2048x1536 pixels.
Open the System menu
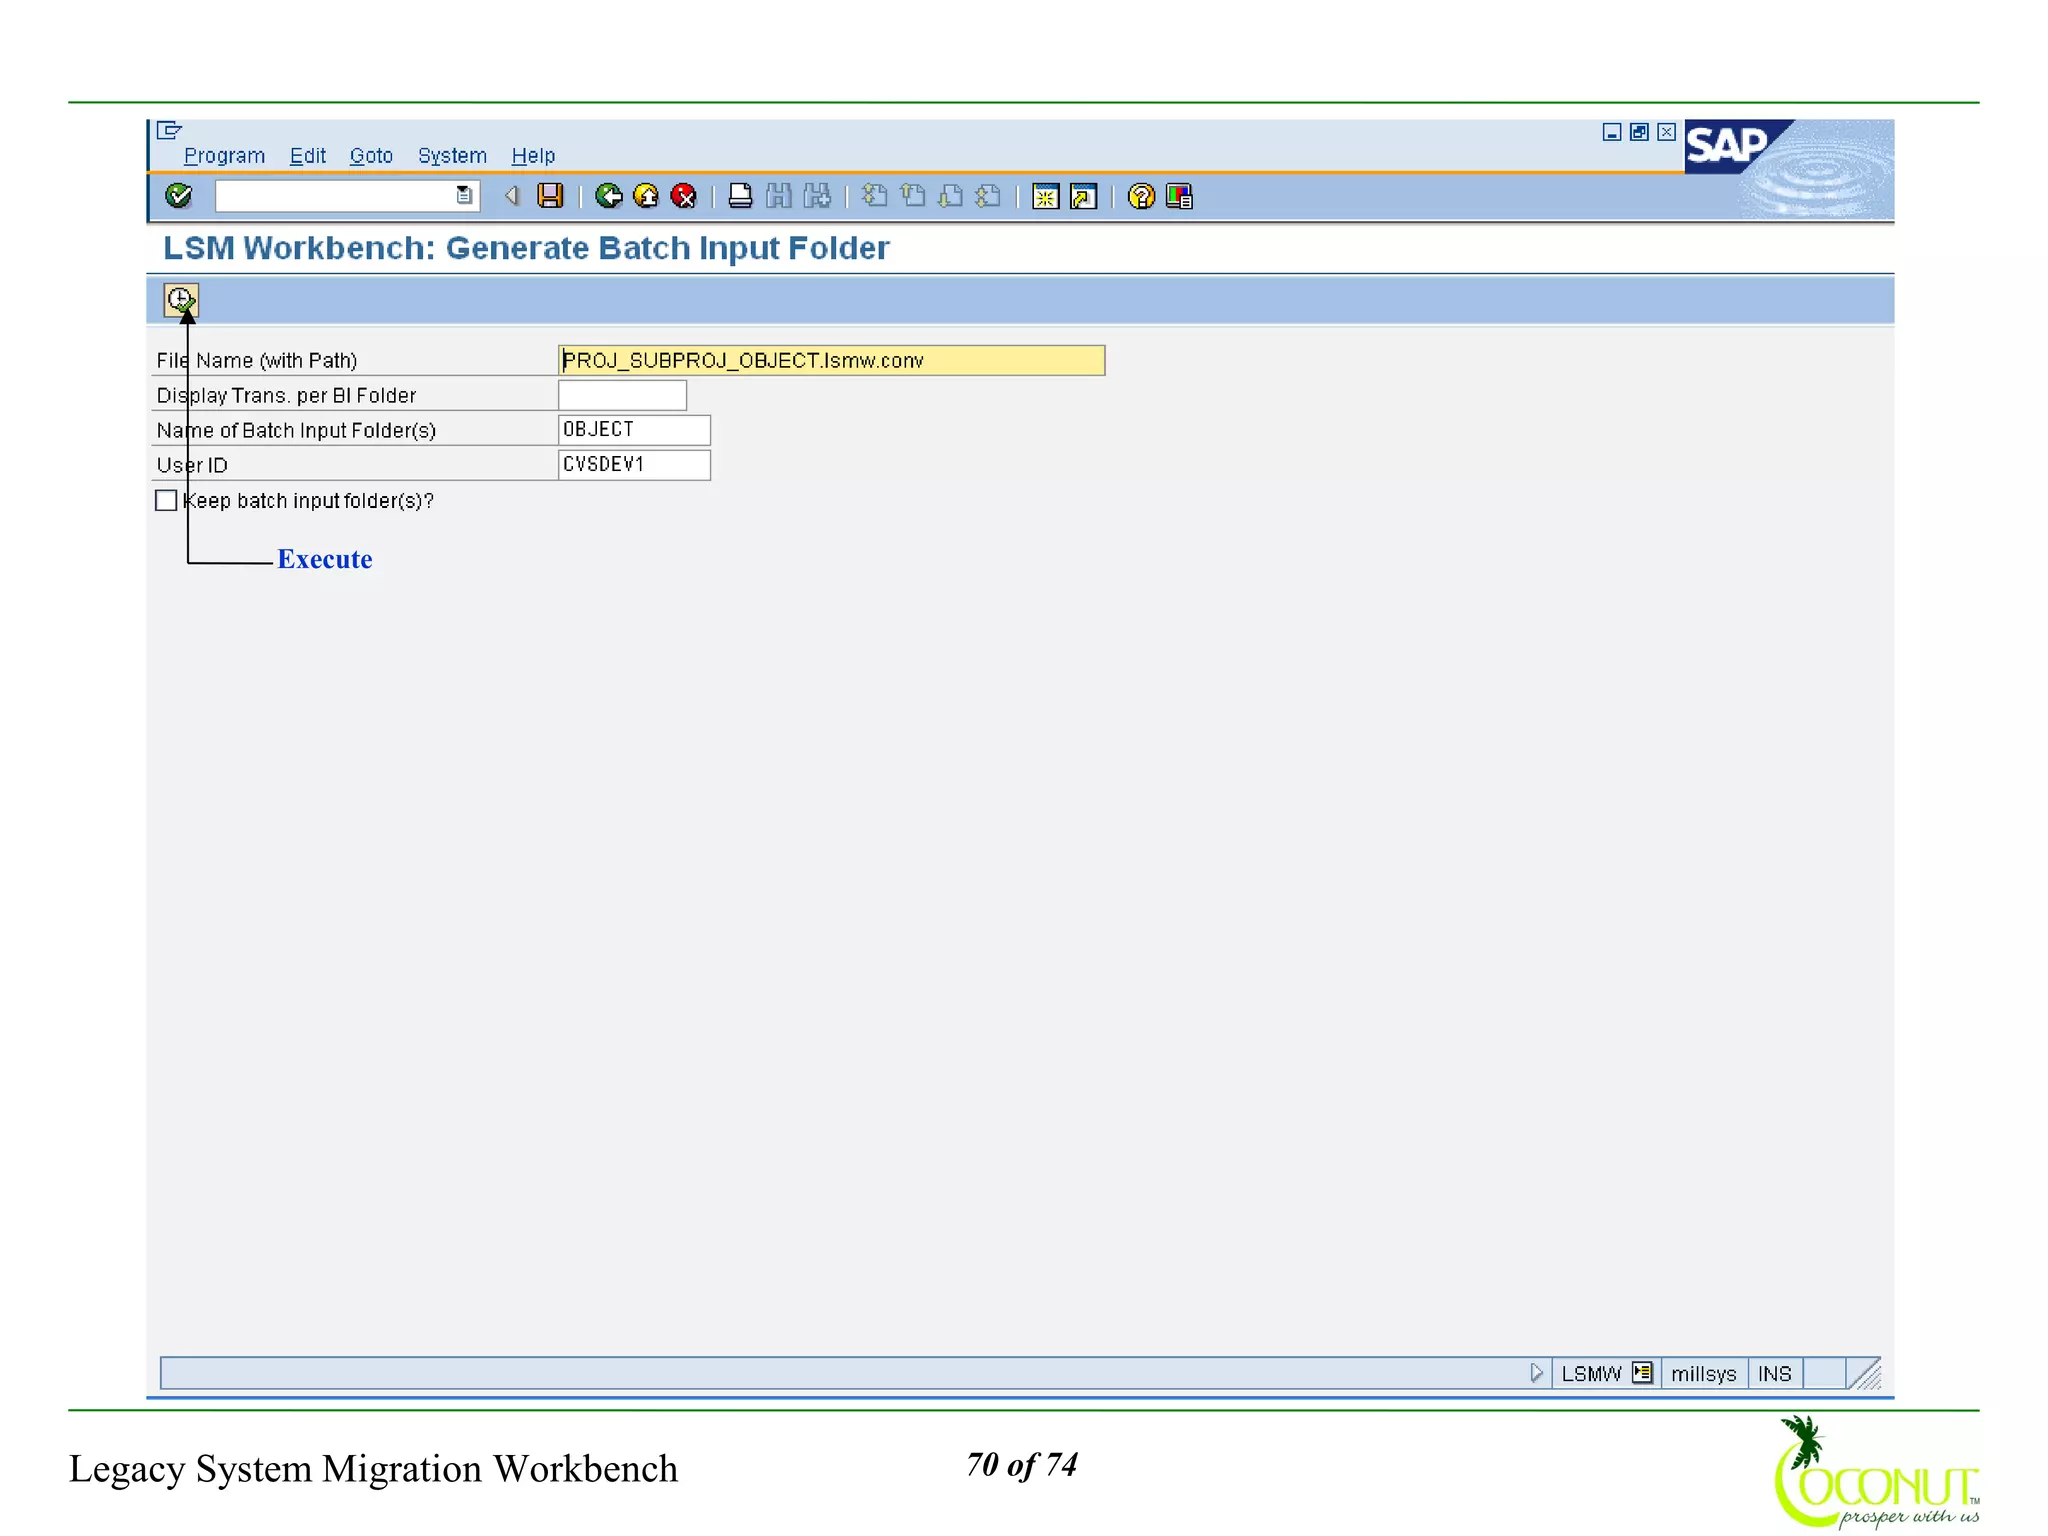pyautogui.click(x=452, y=156)
